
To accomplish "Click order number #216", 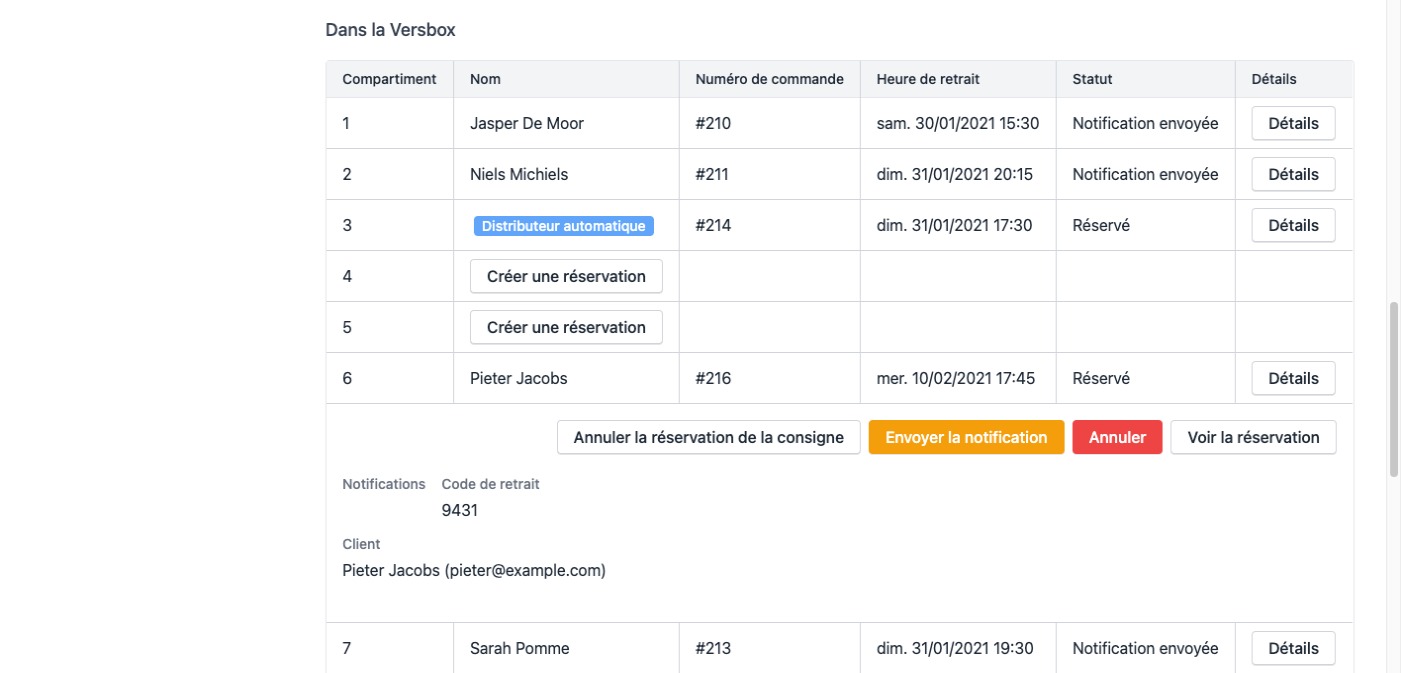I will pos(713,379).
